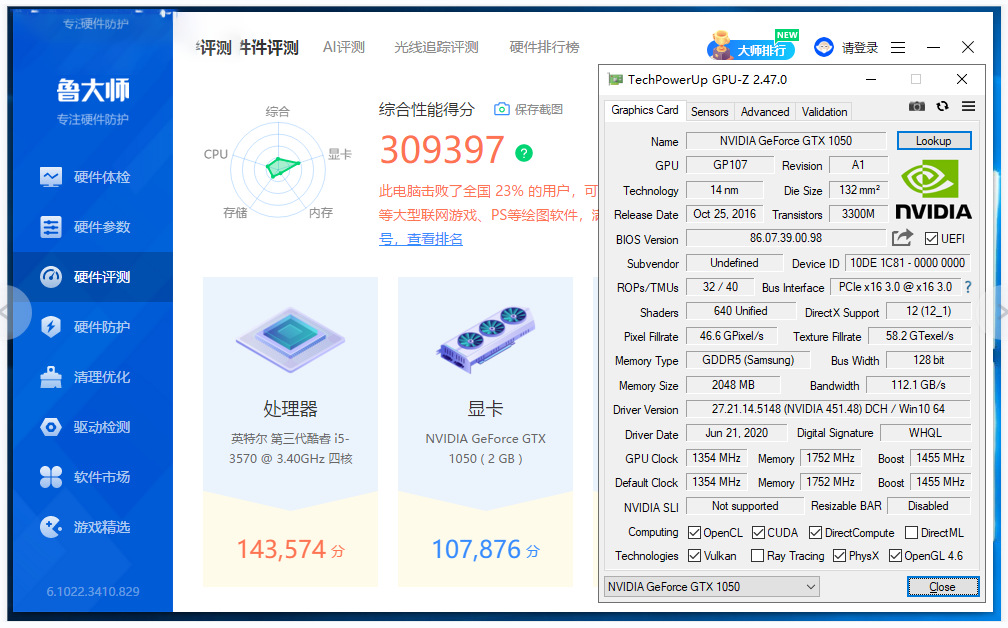
Task: Click the NVIDIA logo in GPU-Z
Action: 933,190
